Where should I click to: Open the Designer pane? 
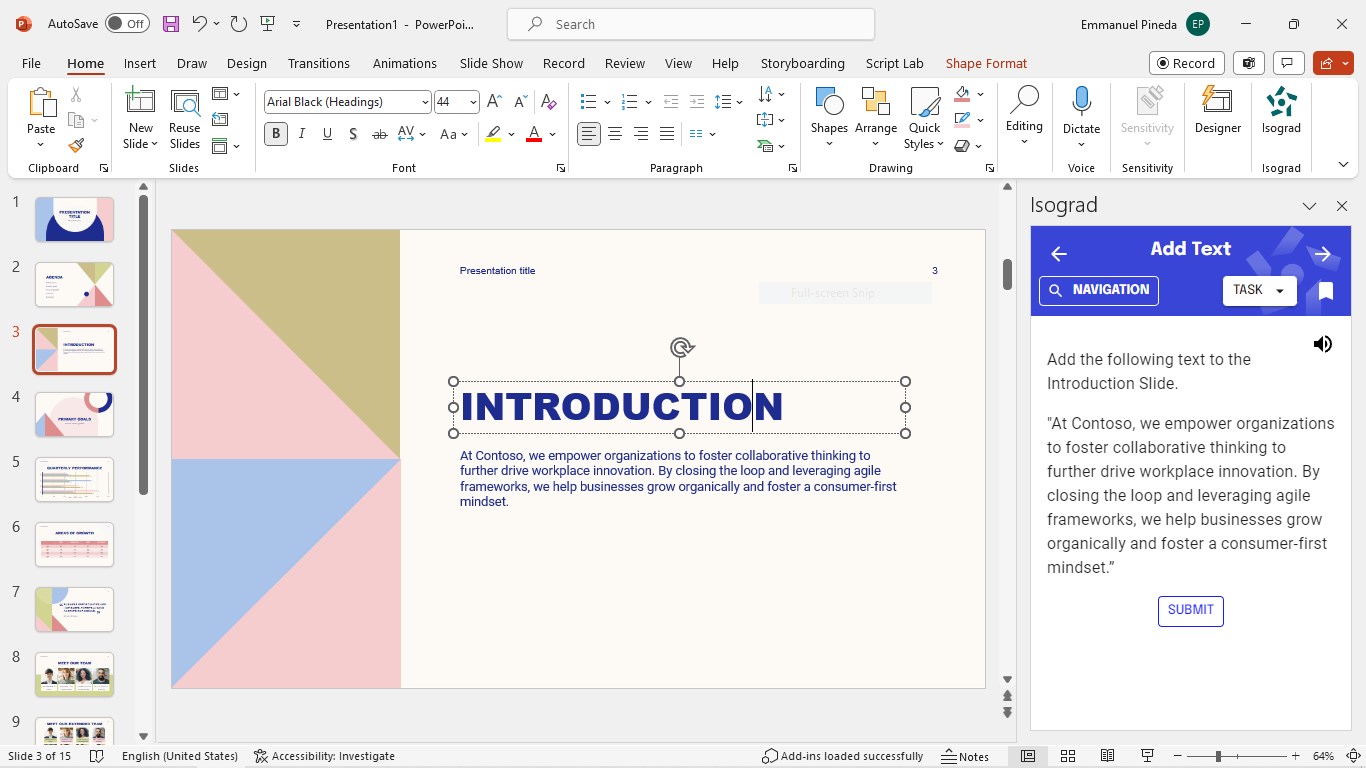[1217, 110]
